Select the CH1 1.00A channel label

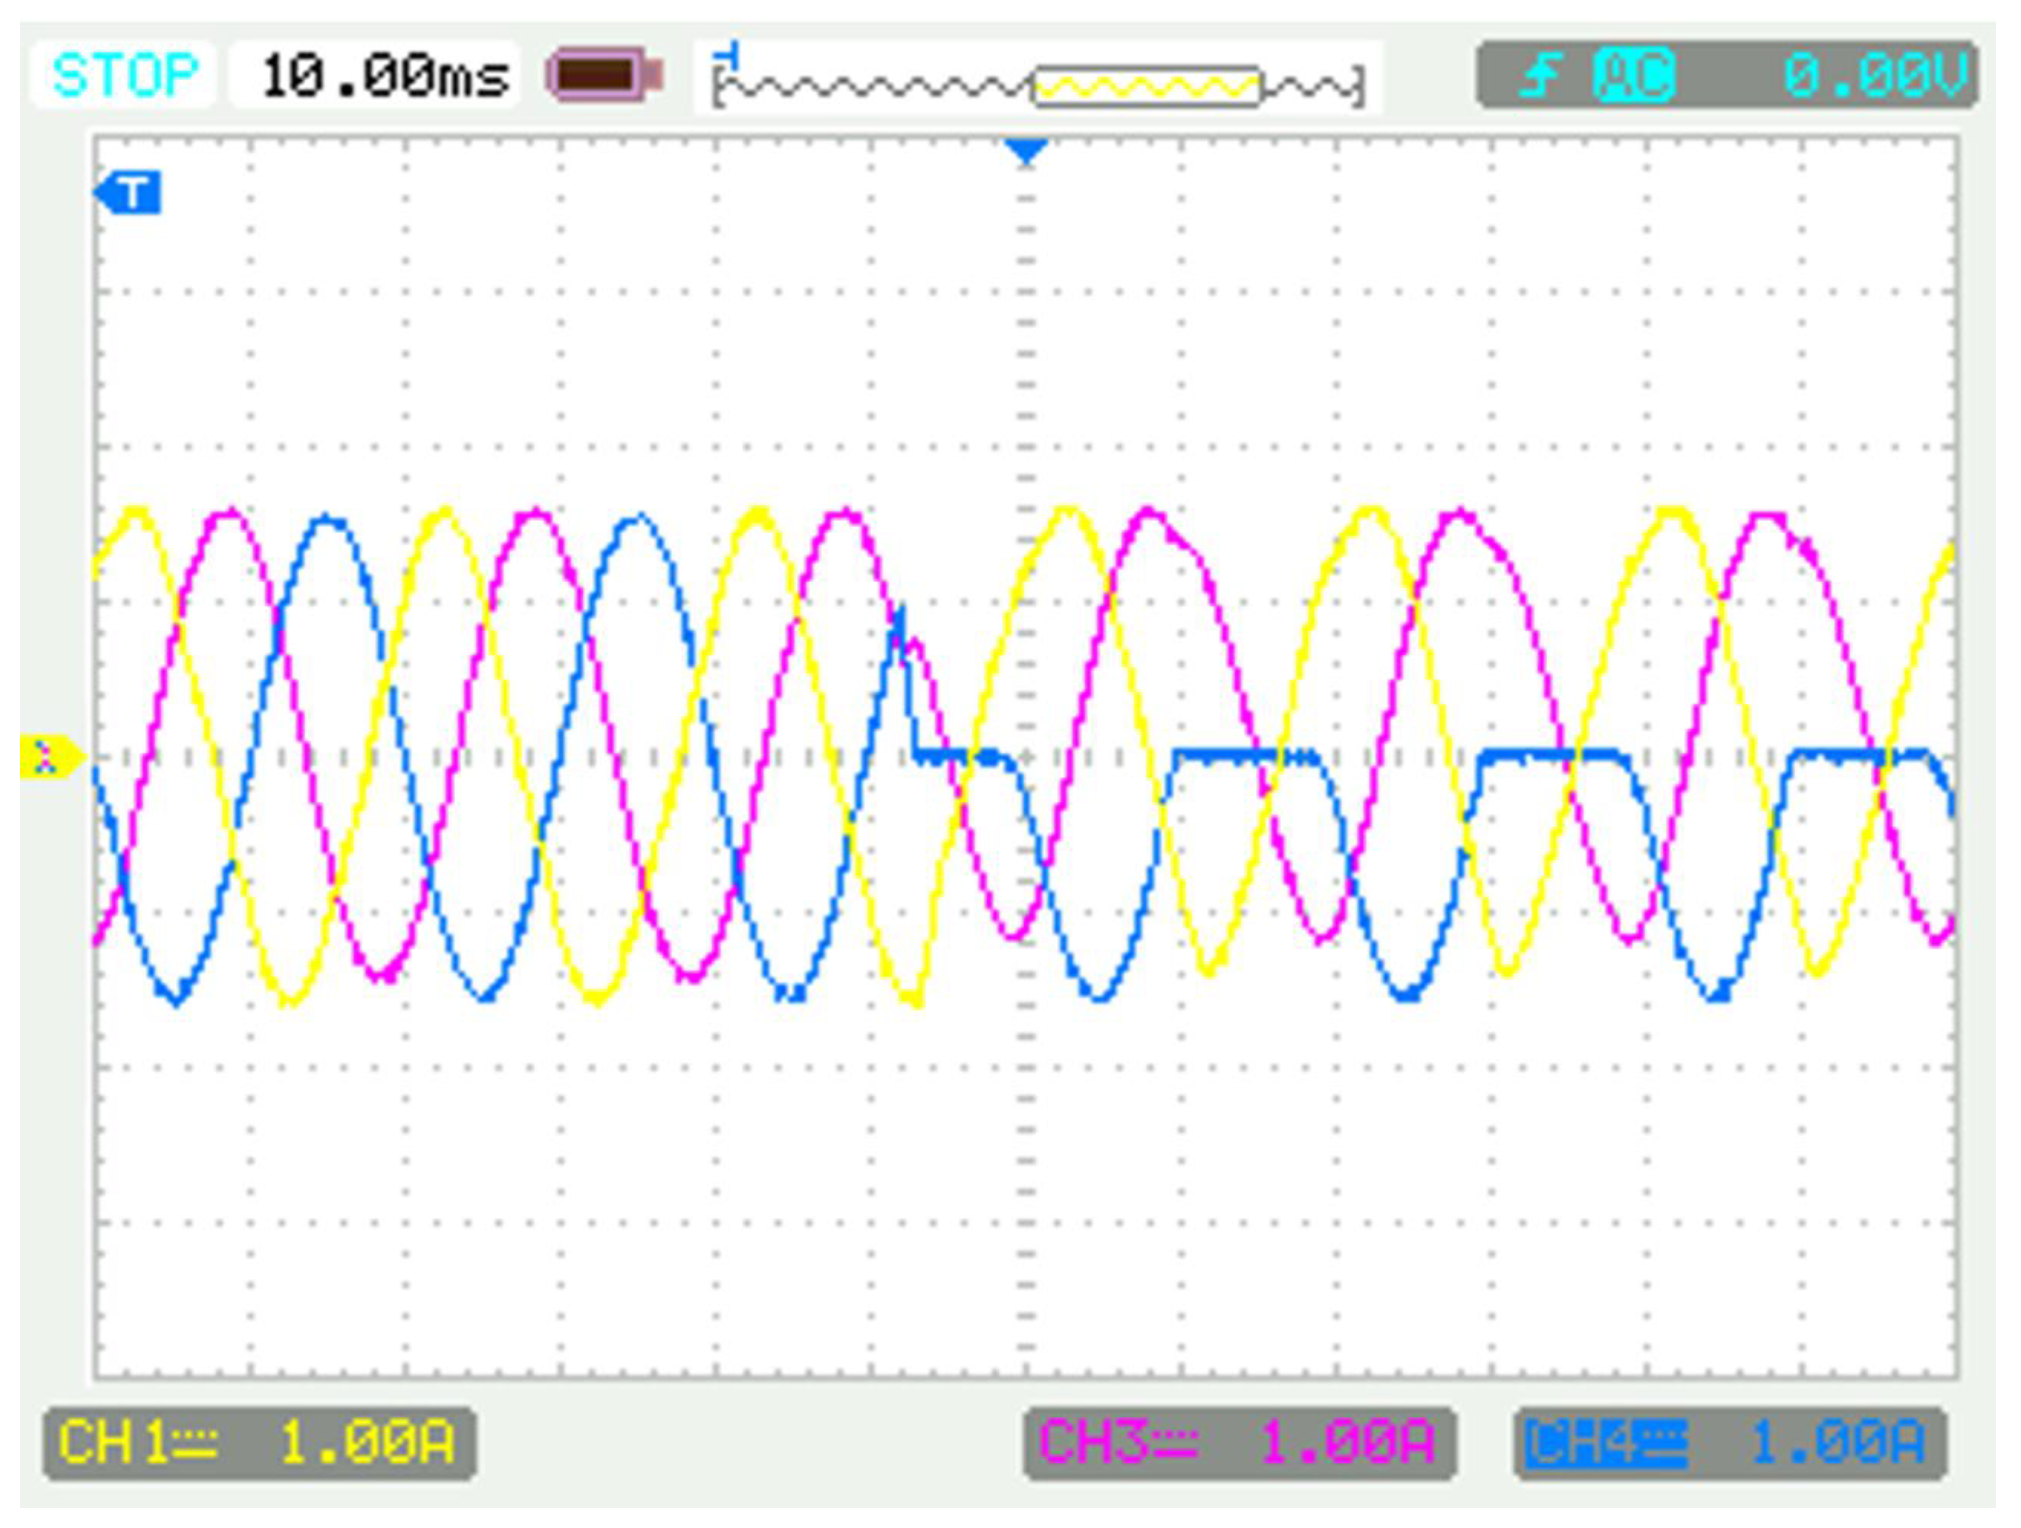tap(258, 1442)
